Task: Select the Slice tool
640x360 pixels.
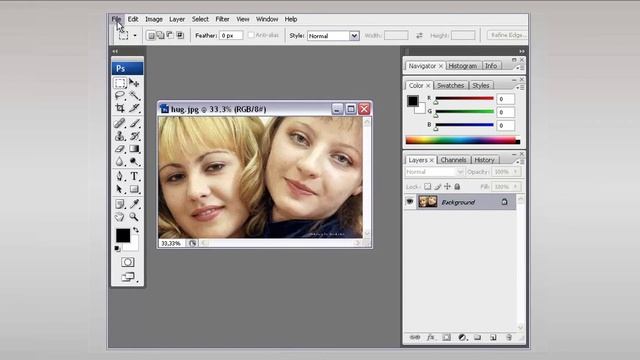Action: tap(134, 108)
